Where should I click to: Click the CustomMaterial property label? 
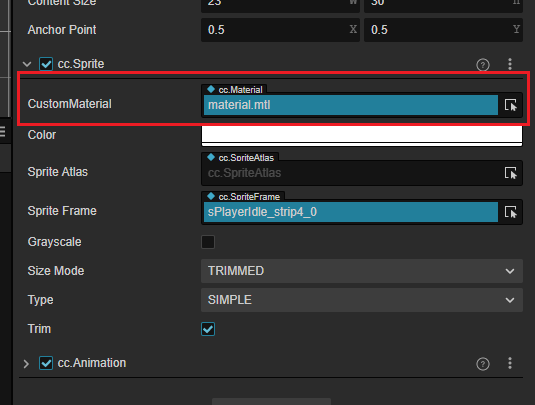point(70,104)
